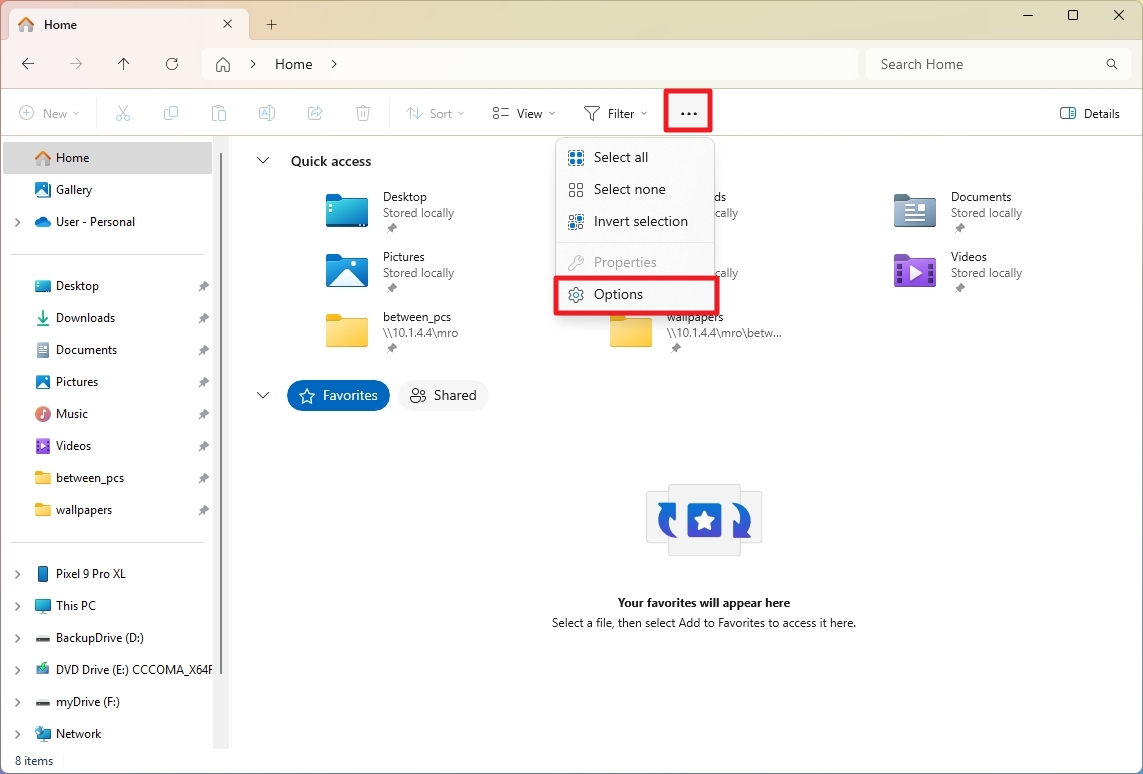The height and width of the screenshot is (774, 1143).
Task: Switch to the Shared filter
Action: 443,395
